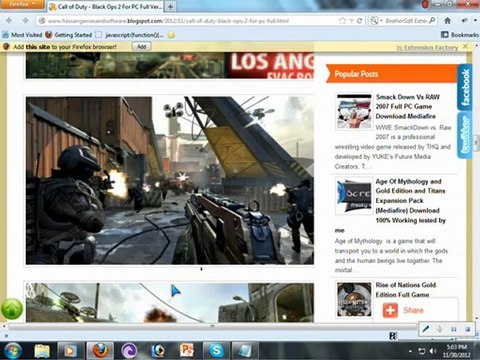This screenshot has width=480, height=360.
Task: Open Windows Explorer from the taskbar
Action: [42, 351]
